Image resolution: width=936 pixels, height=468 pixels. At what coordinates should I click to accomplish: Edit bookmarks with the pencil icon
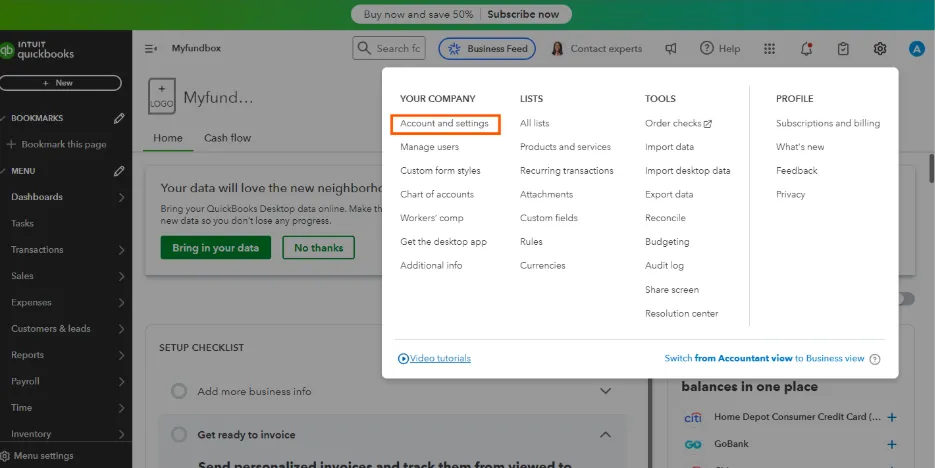tap(119, 118)
